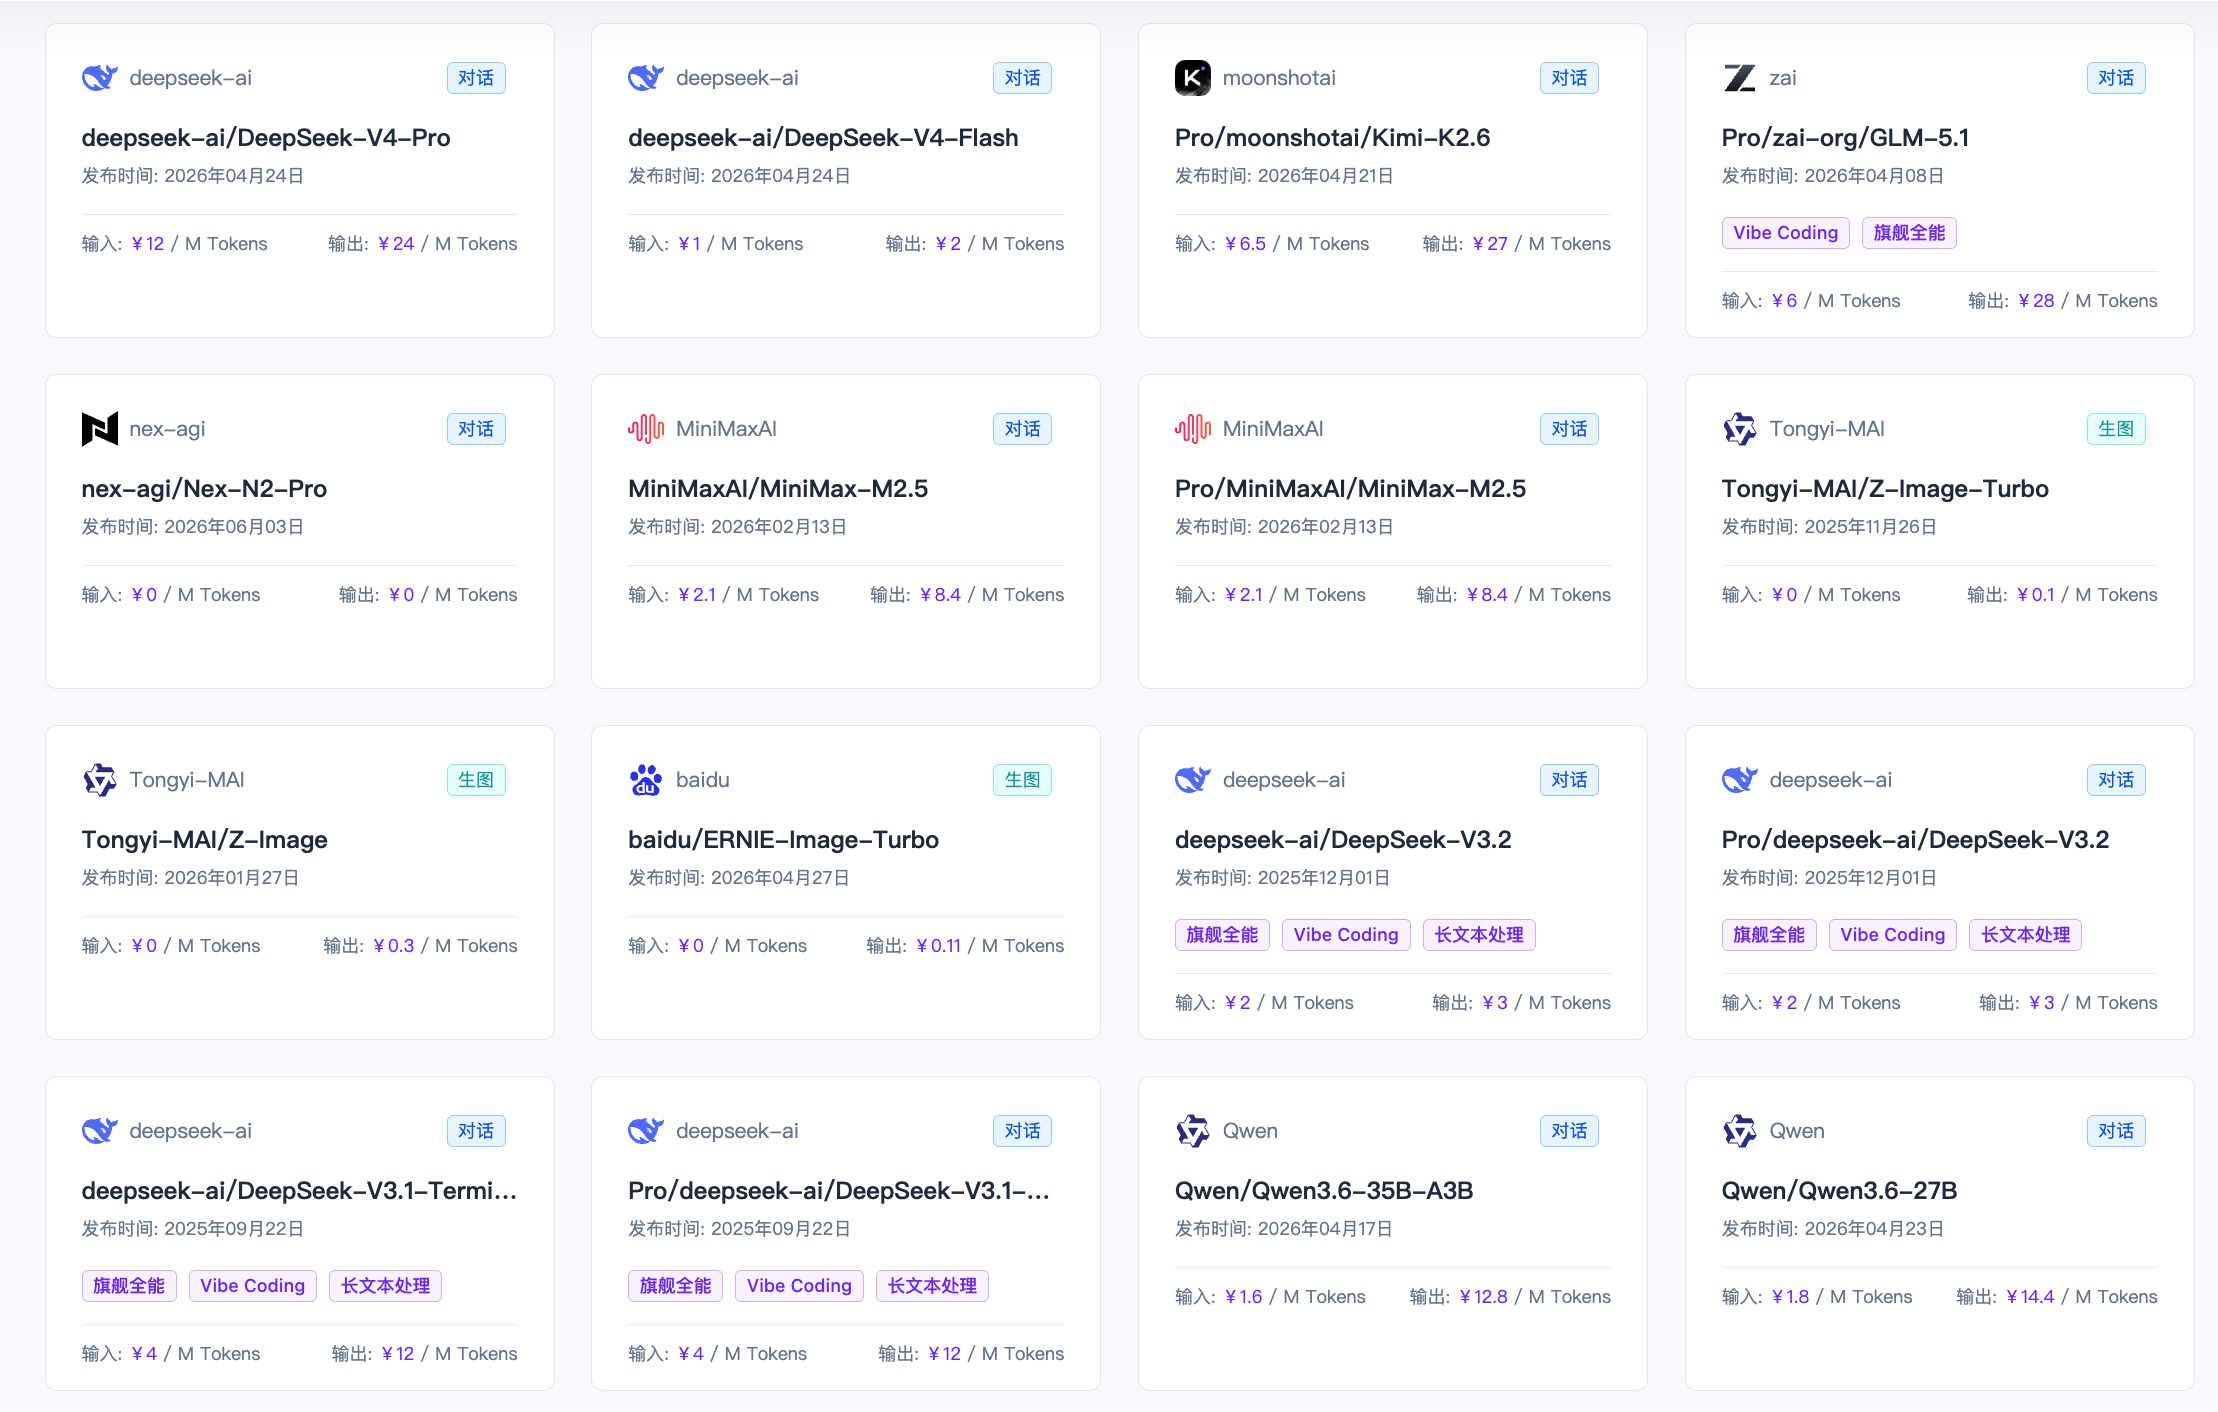The height and width of the screenshot is (1412, 2218).
Task: Click the 对话 badge on Qwen3.6-27B card
Action: pos(2116,1131)
